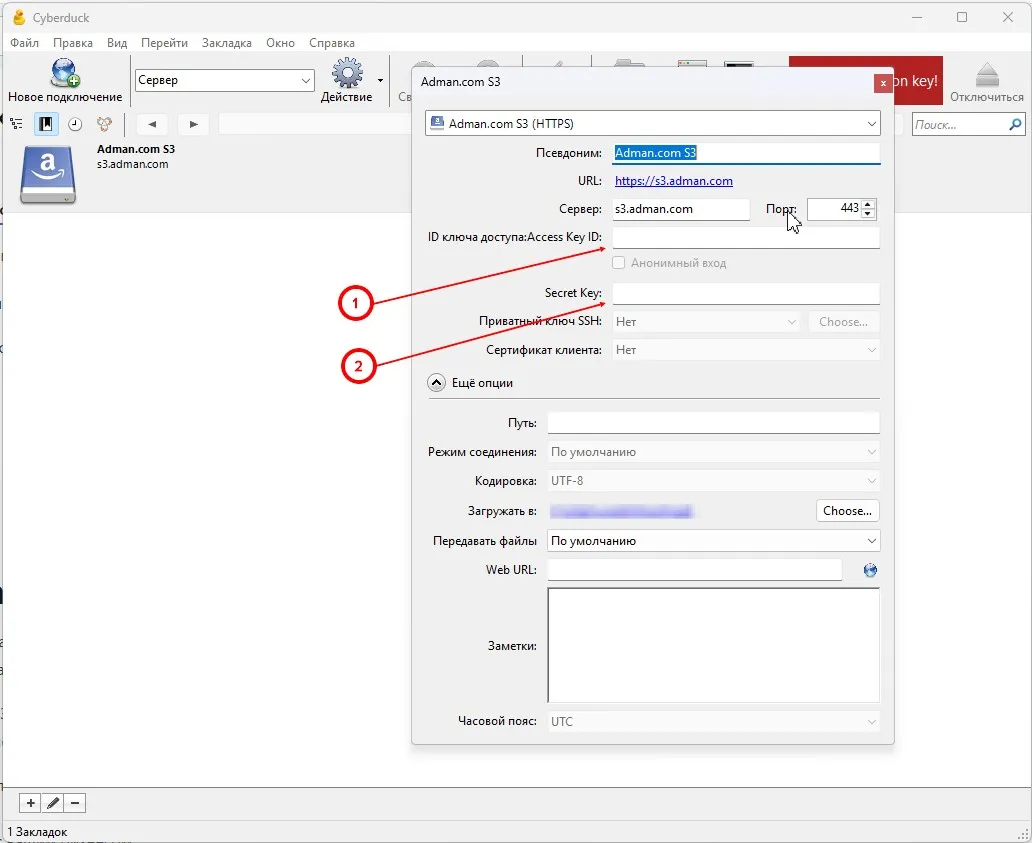
Task: Collapse the Ещё опции section
Action: (436, 382)
